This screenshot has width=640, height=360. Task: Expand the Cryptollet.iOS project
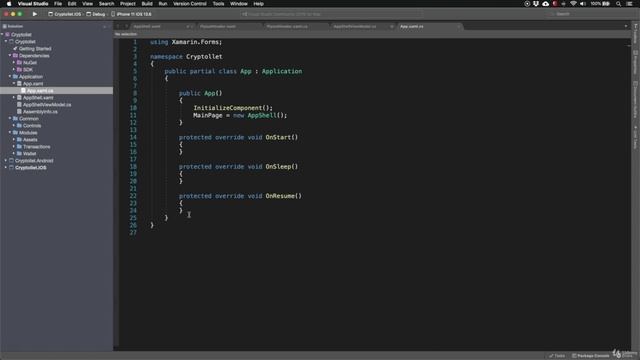(6, 167)
